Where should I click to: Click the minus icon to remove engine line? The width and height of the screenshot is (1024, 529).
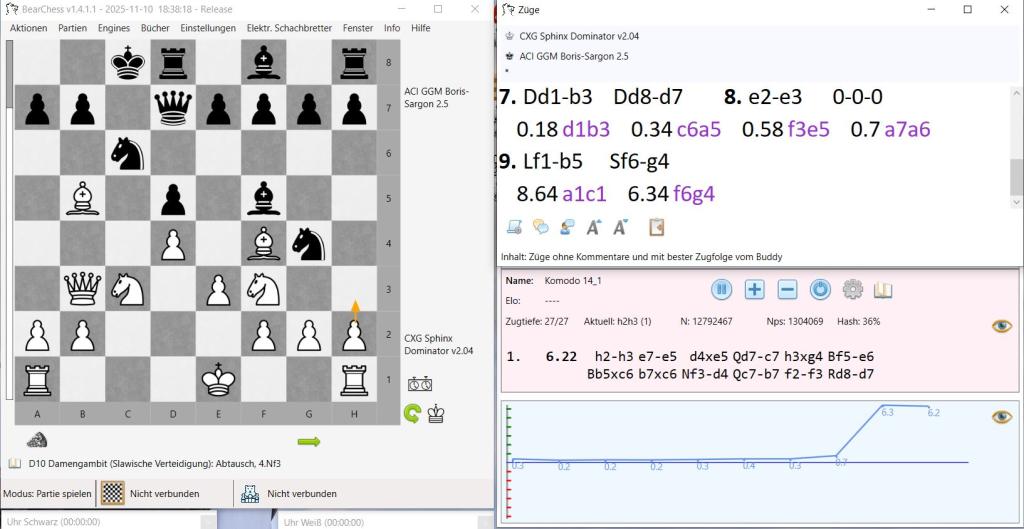(787, 290)
